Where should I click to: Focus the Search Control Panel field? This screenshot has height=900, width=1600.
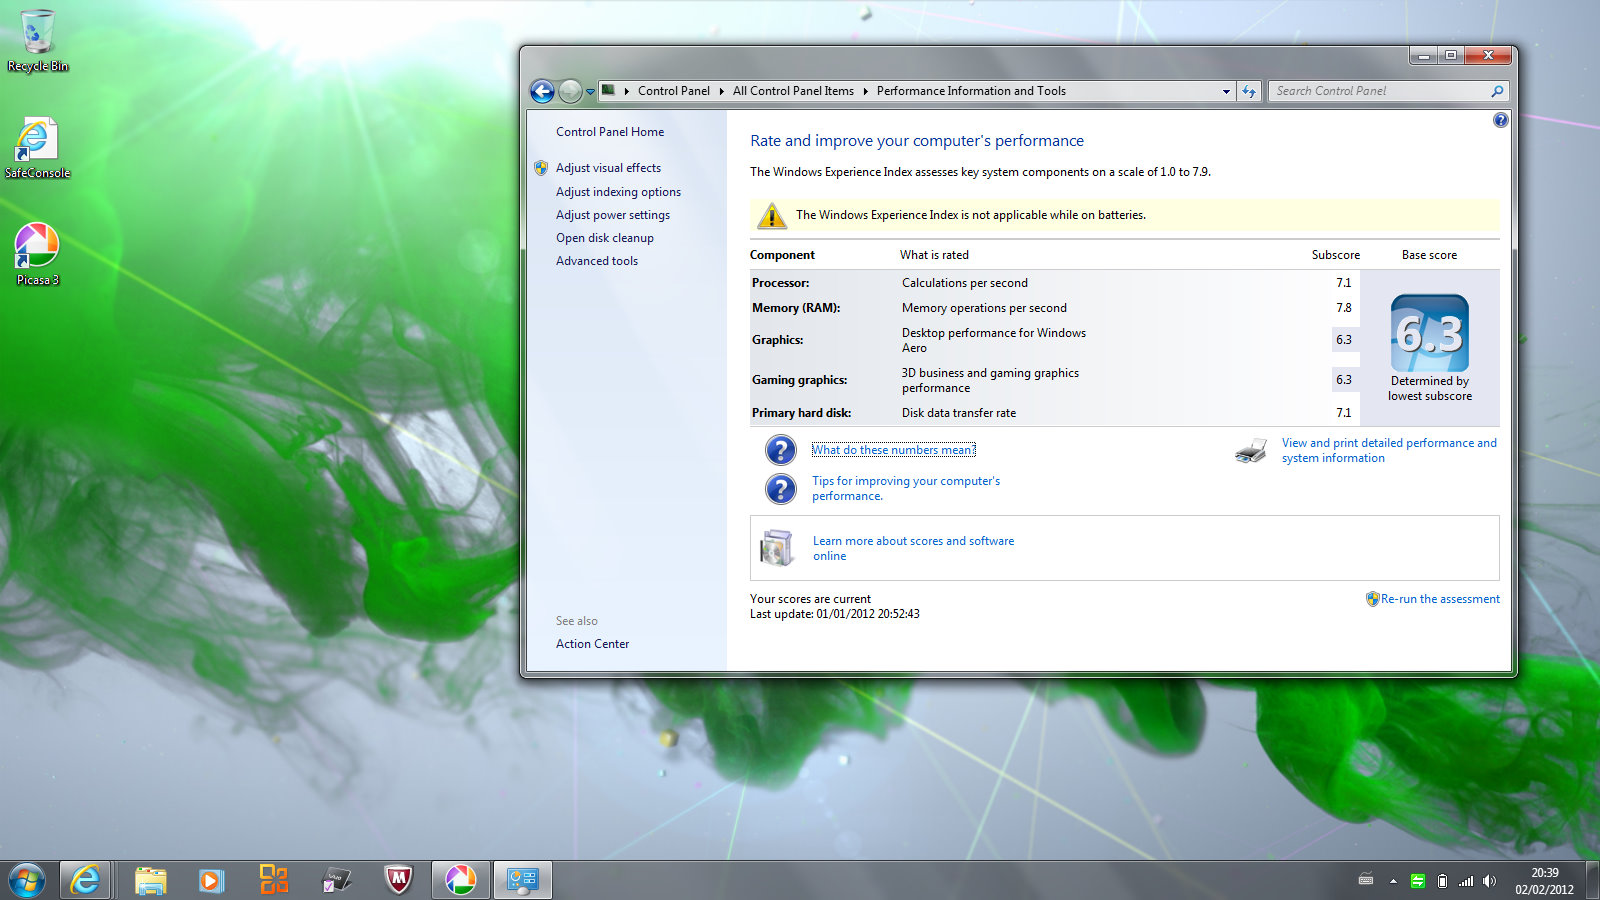click(1388, 91)
